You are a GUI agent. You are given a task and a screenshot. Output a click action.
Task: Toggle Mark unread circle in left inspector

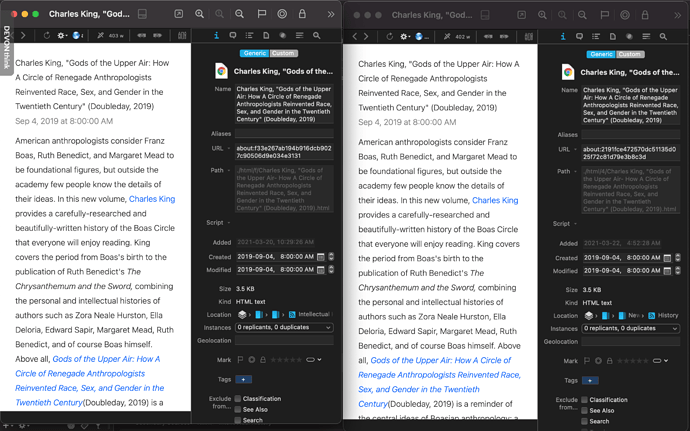coord(252,360)
